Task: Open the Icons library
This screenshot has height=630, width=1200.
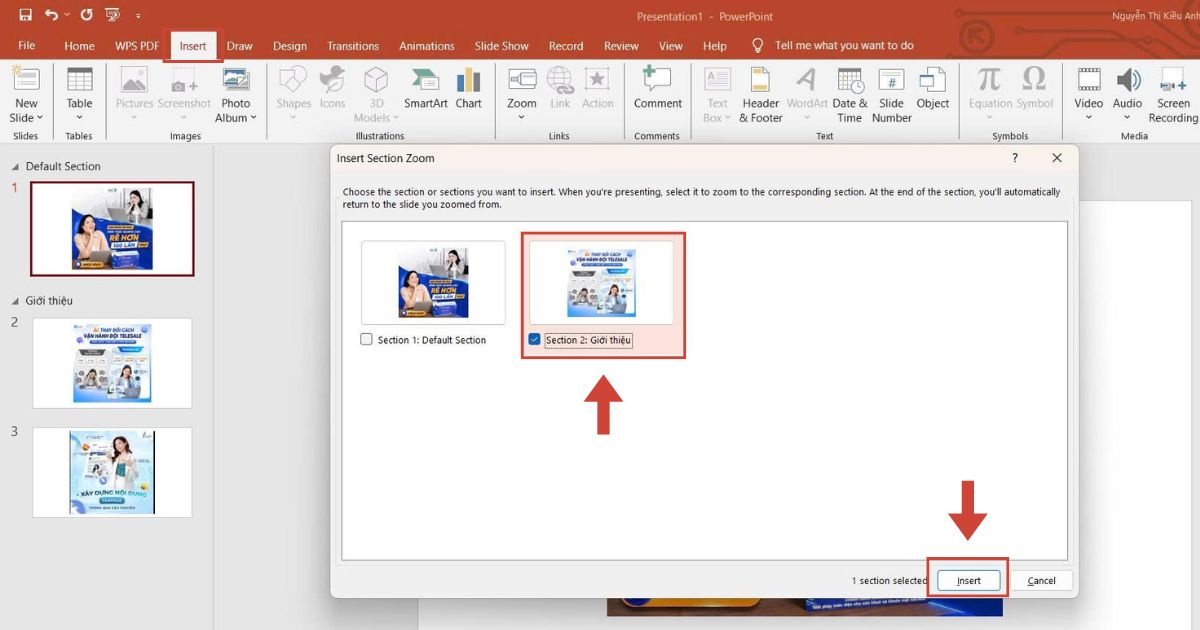Action: tap(332, 88)
